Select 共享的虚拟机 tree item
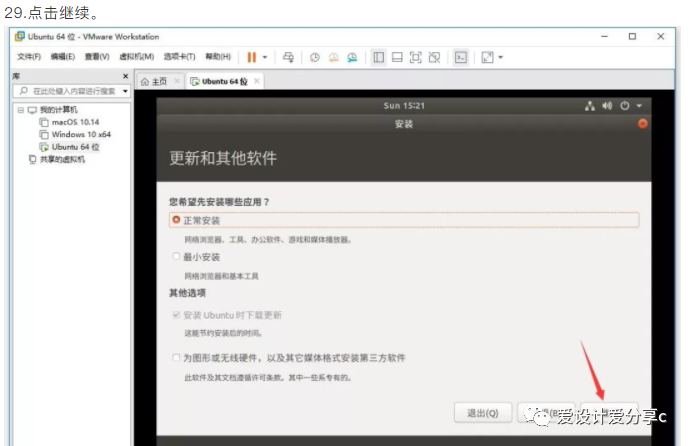This screenshot has width=689, height=446. pos(62,159)
